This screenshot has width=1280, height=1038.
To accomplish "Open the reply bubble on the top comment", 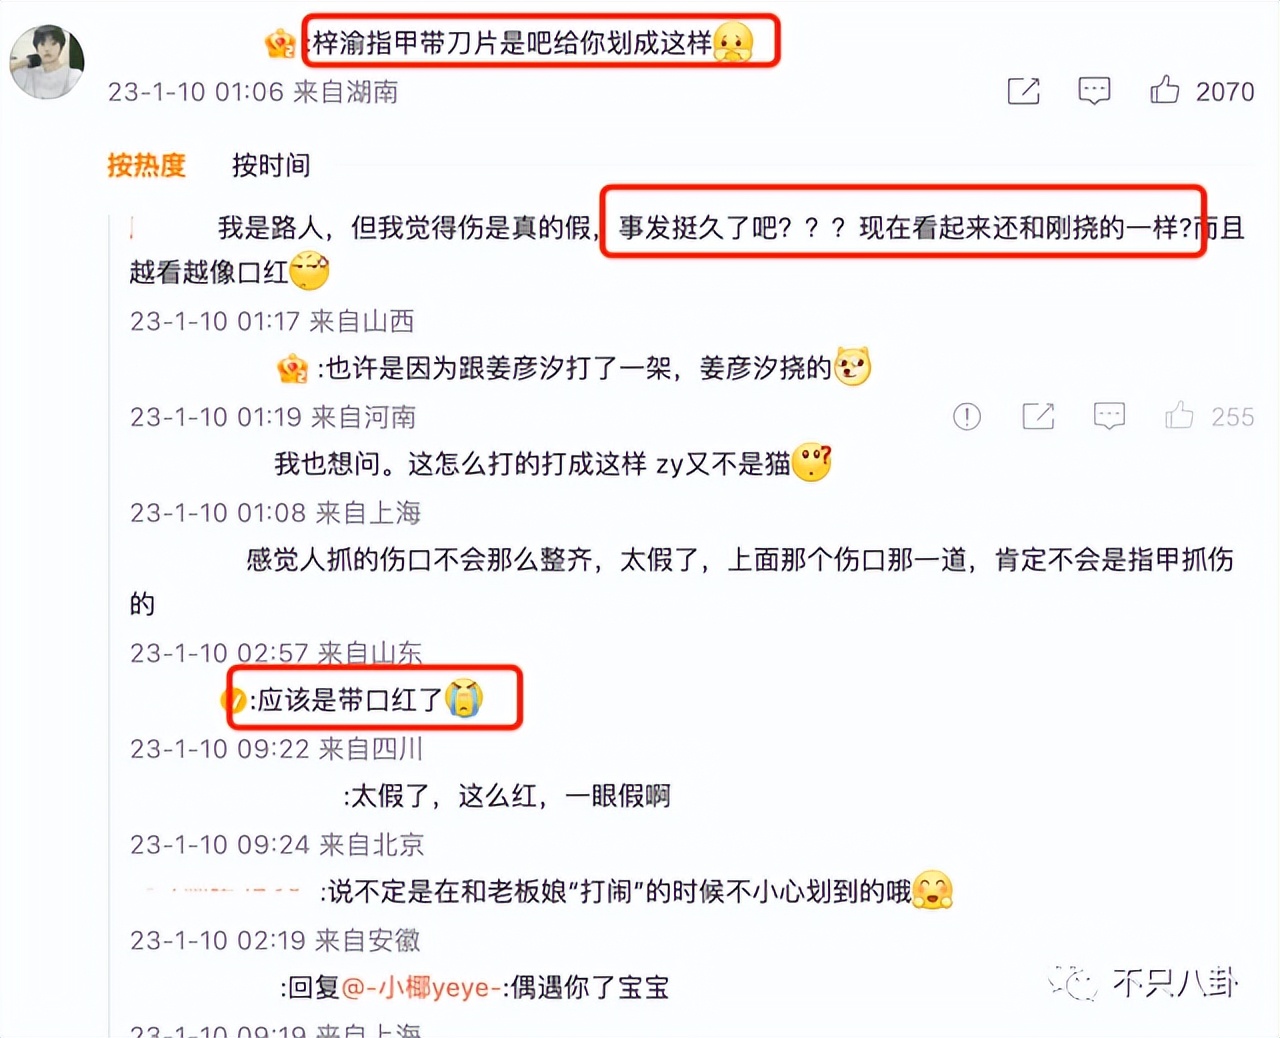I will 1094,91.
